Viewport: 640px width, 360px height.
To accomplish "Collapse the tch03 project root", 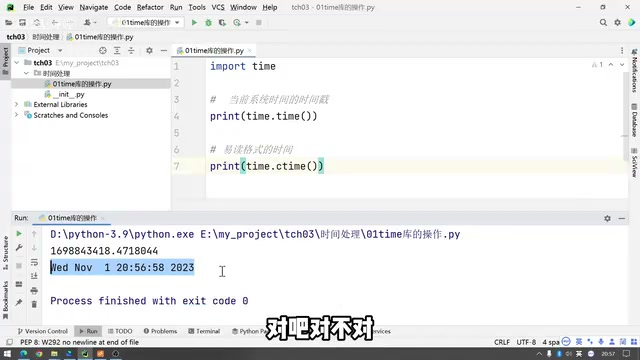I will (x=17, y=62).
